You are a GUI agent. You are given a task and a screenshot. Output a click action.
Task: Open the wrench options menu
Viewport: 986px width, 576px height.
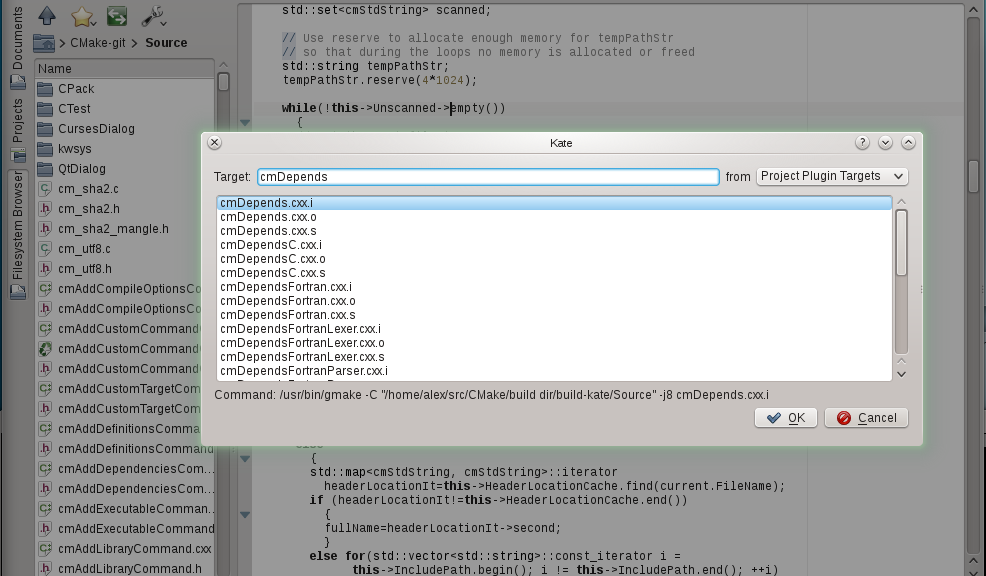[x=153, y=16]
